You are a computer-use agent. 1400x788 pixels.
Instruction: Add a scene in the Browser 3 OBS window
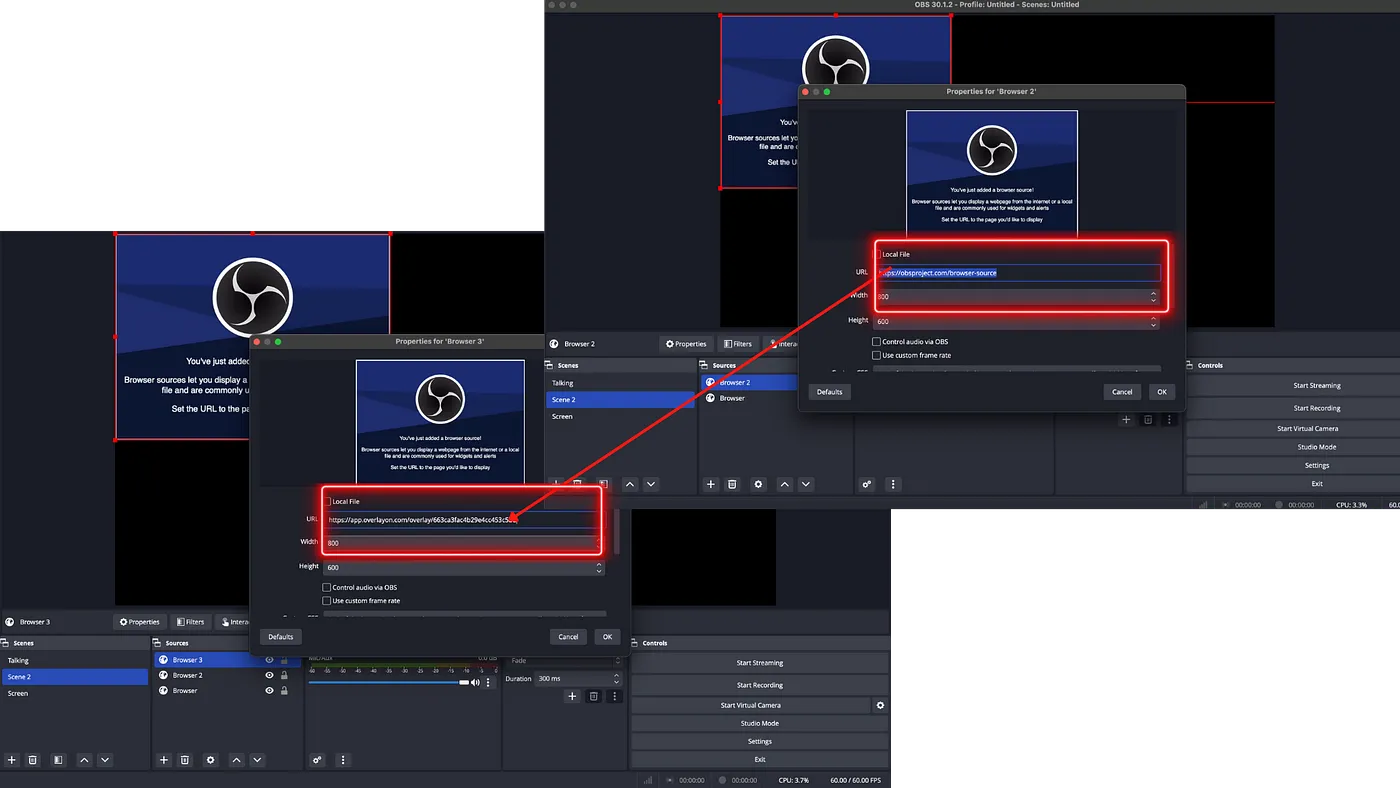coord(12,760)
